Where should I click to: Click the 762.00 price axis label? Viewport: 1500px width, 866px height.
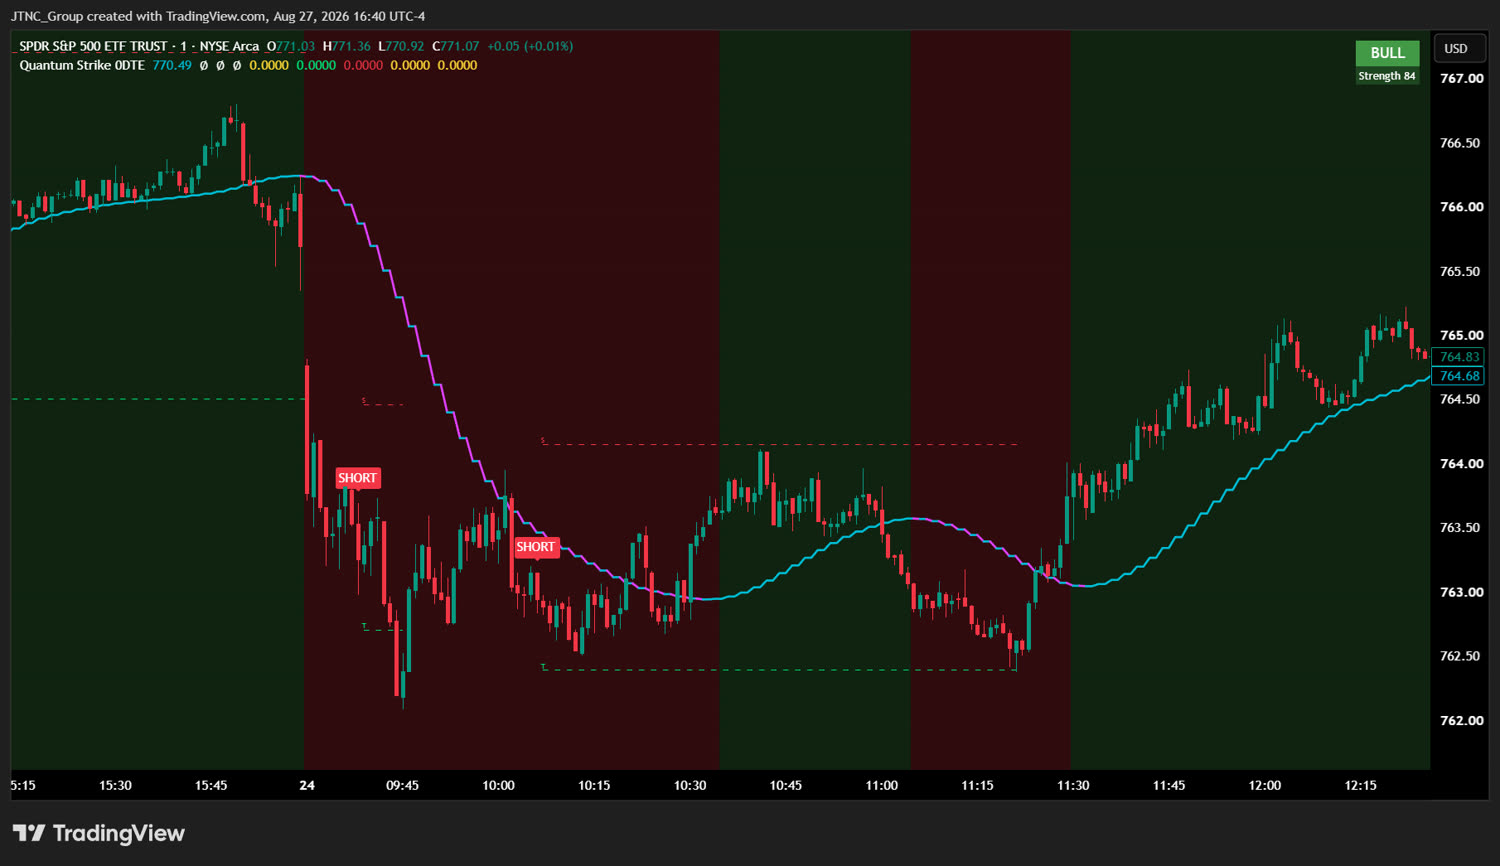point(1461,720)
